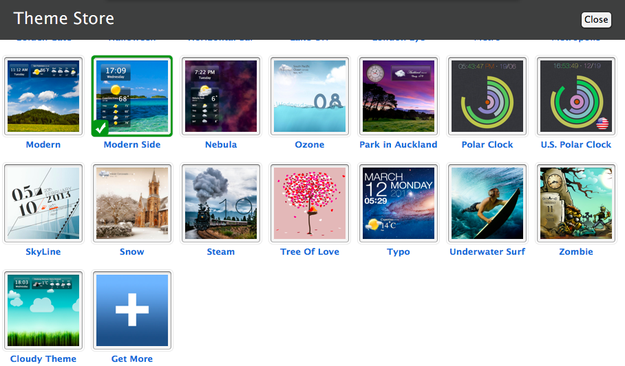Pick the SkyLine theme thumbnail

[43, 203]
